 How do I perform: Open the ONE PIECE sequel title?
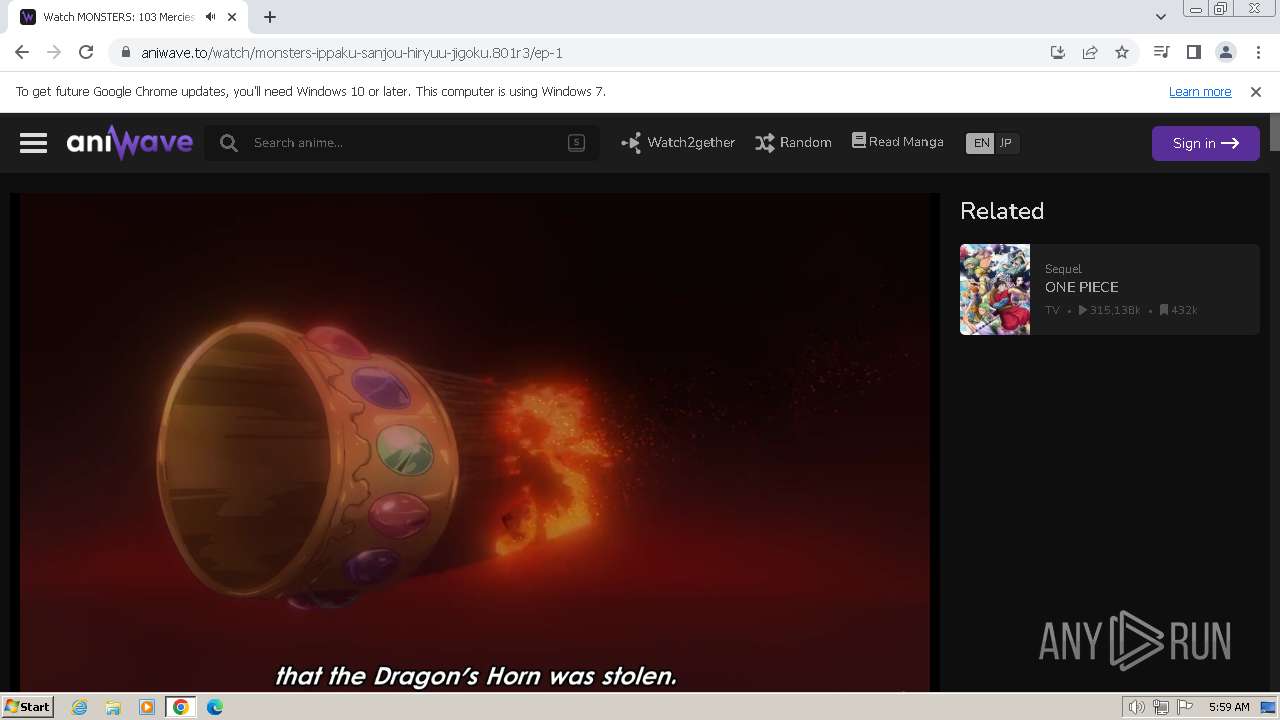[x=1081, y=287]
